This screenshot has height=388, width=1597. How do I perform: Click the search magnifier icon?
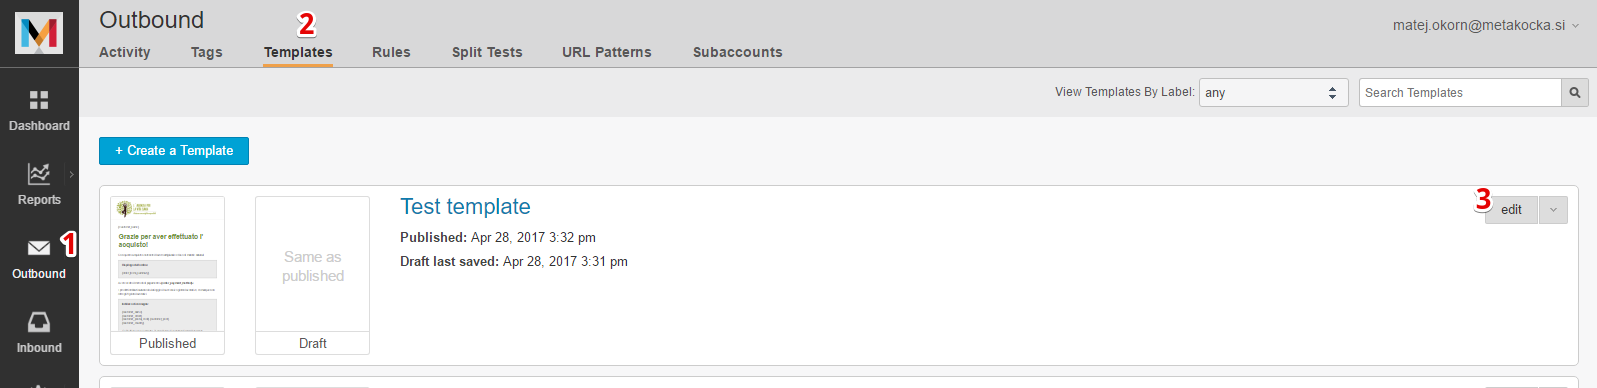[1575, 93]
